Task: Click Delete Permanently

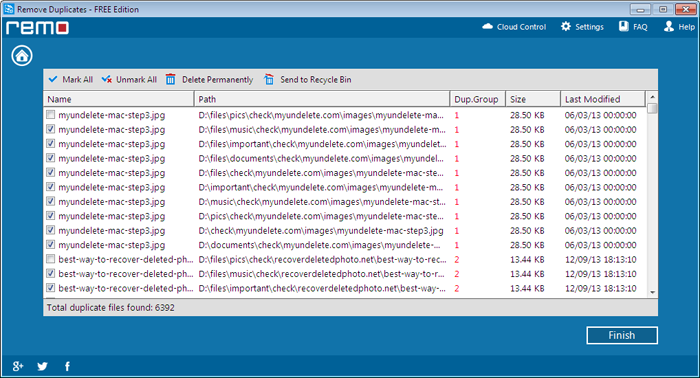Action: coord(209,79)
